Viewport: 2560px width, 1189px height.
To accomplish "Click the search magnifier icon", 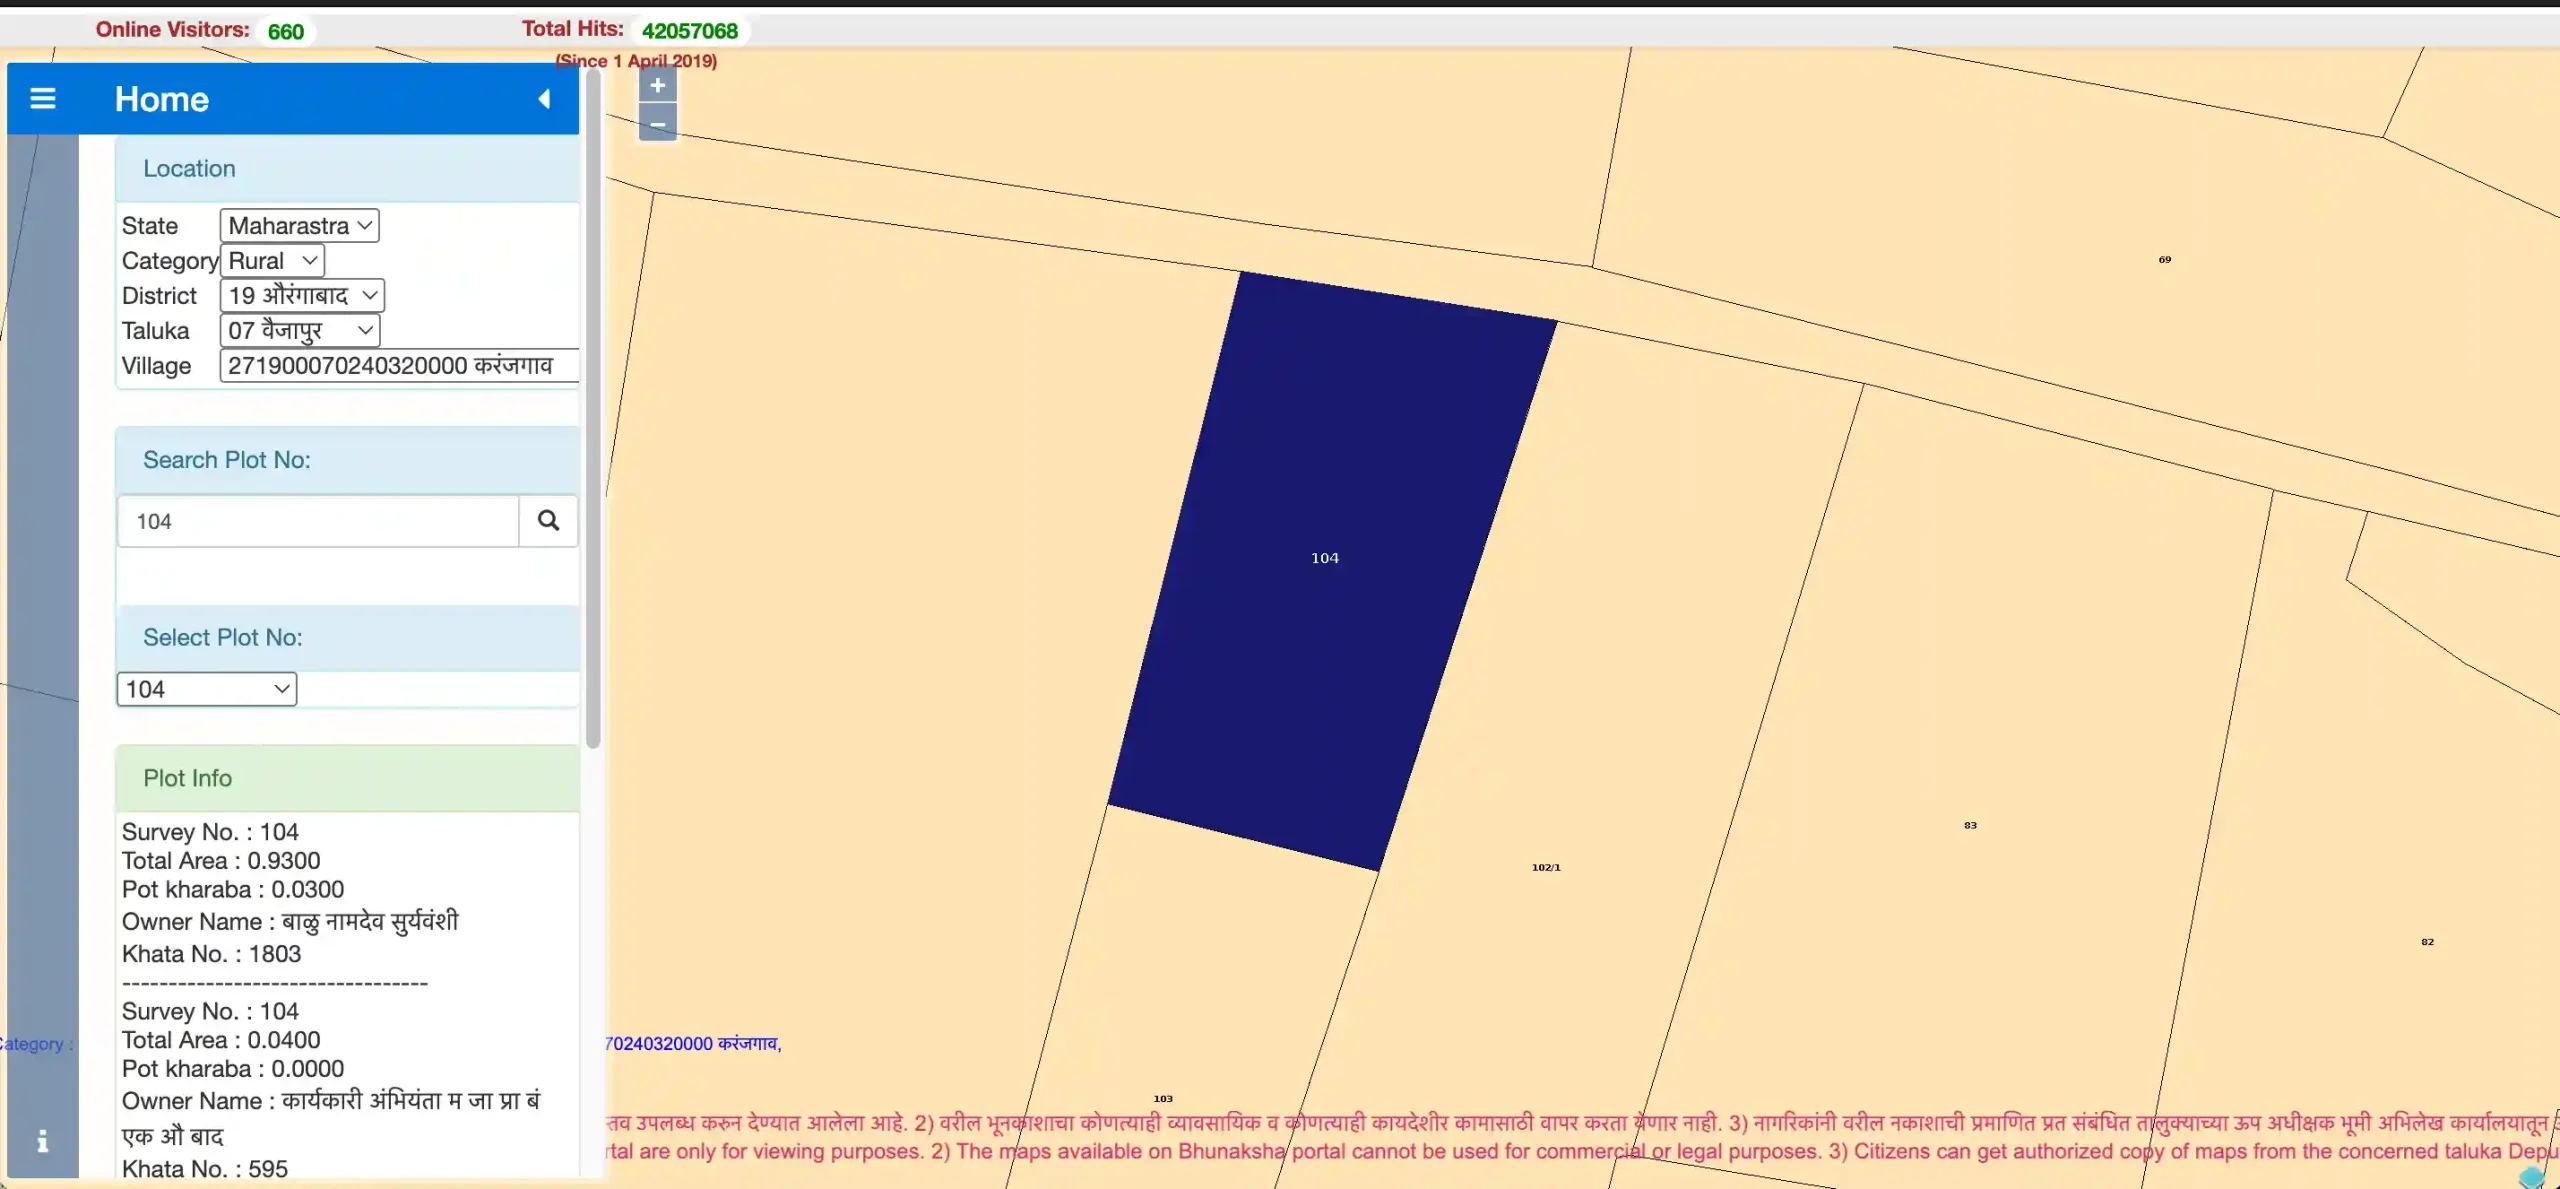I will [x=548, y=520].
